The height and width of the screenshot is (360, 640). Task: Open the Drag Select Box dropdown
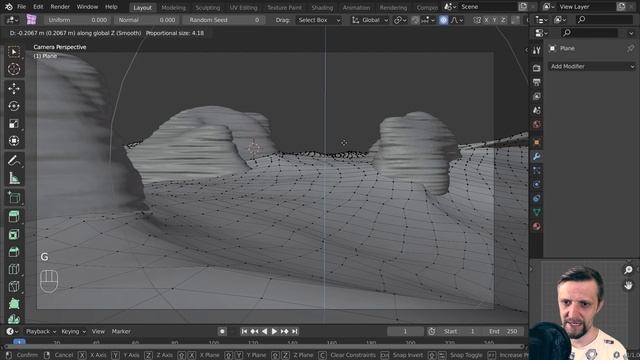click(319, 20)
